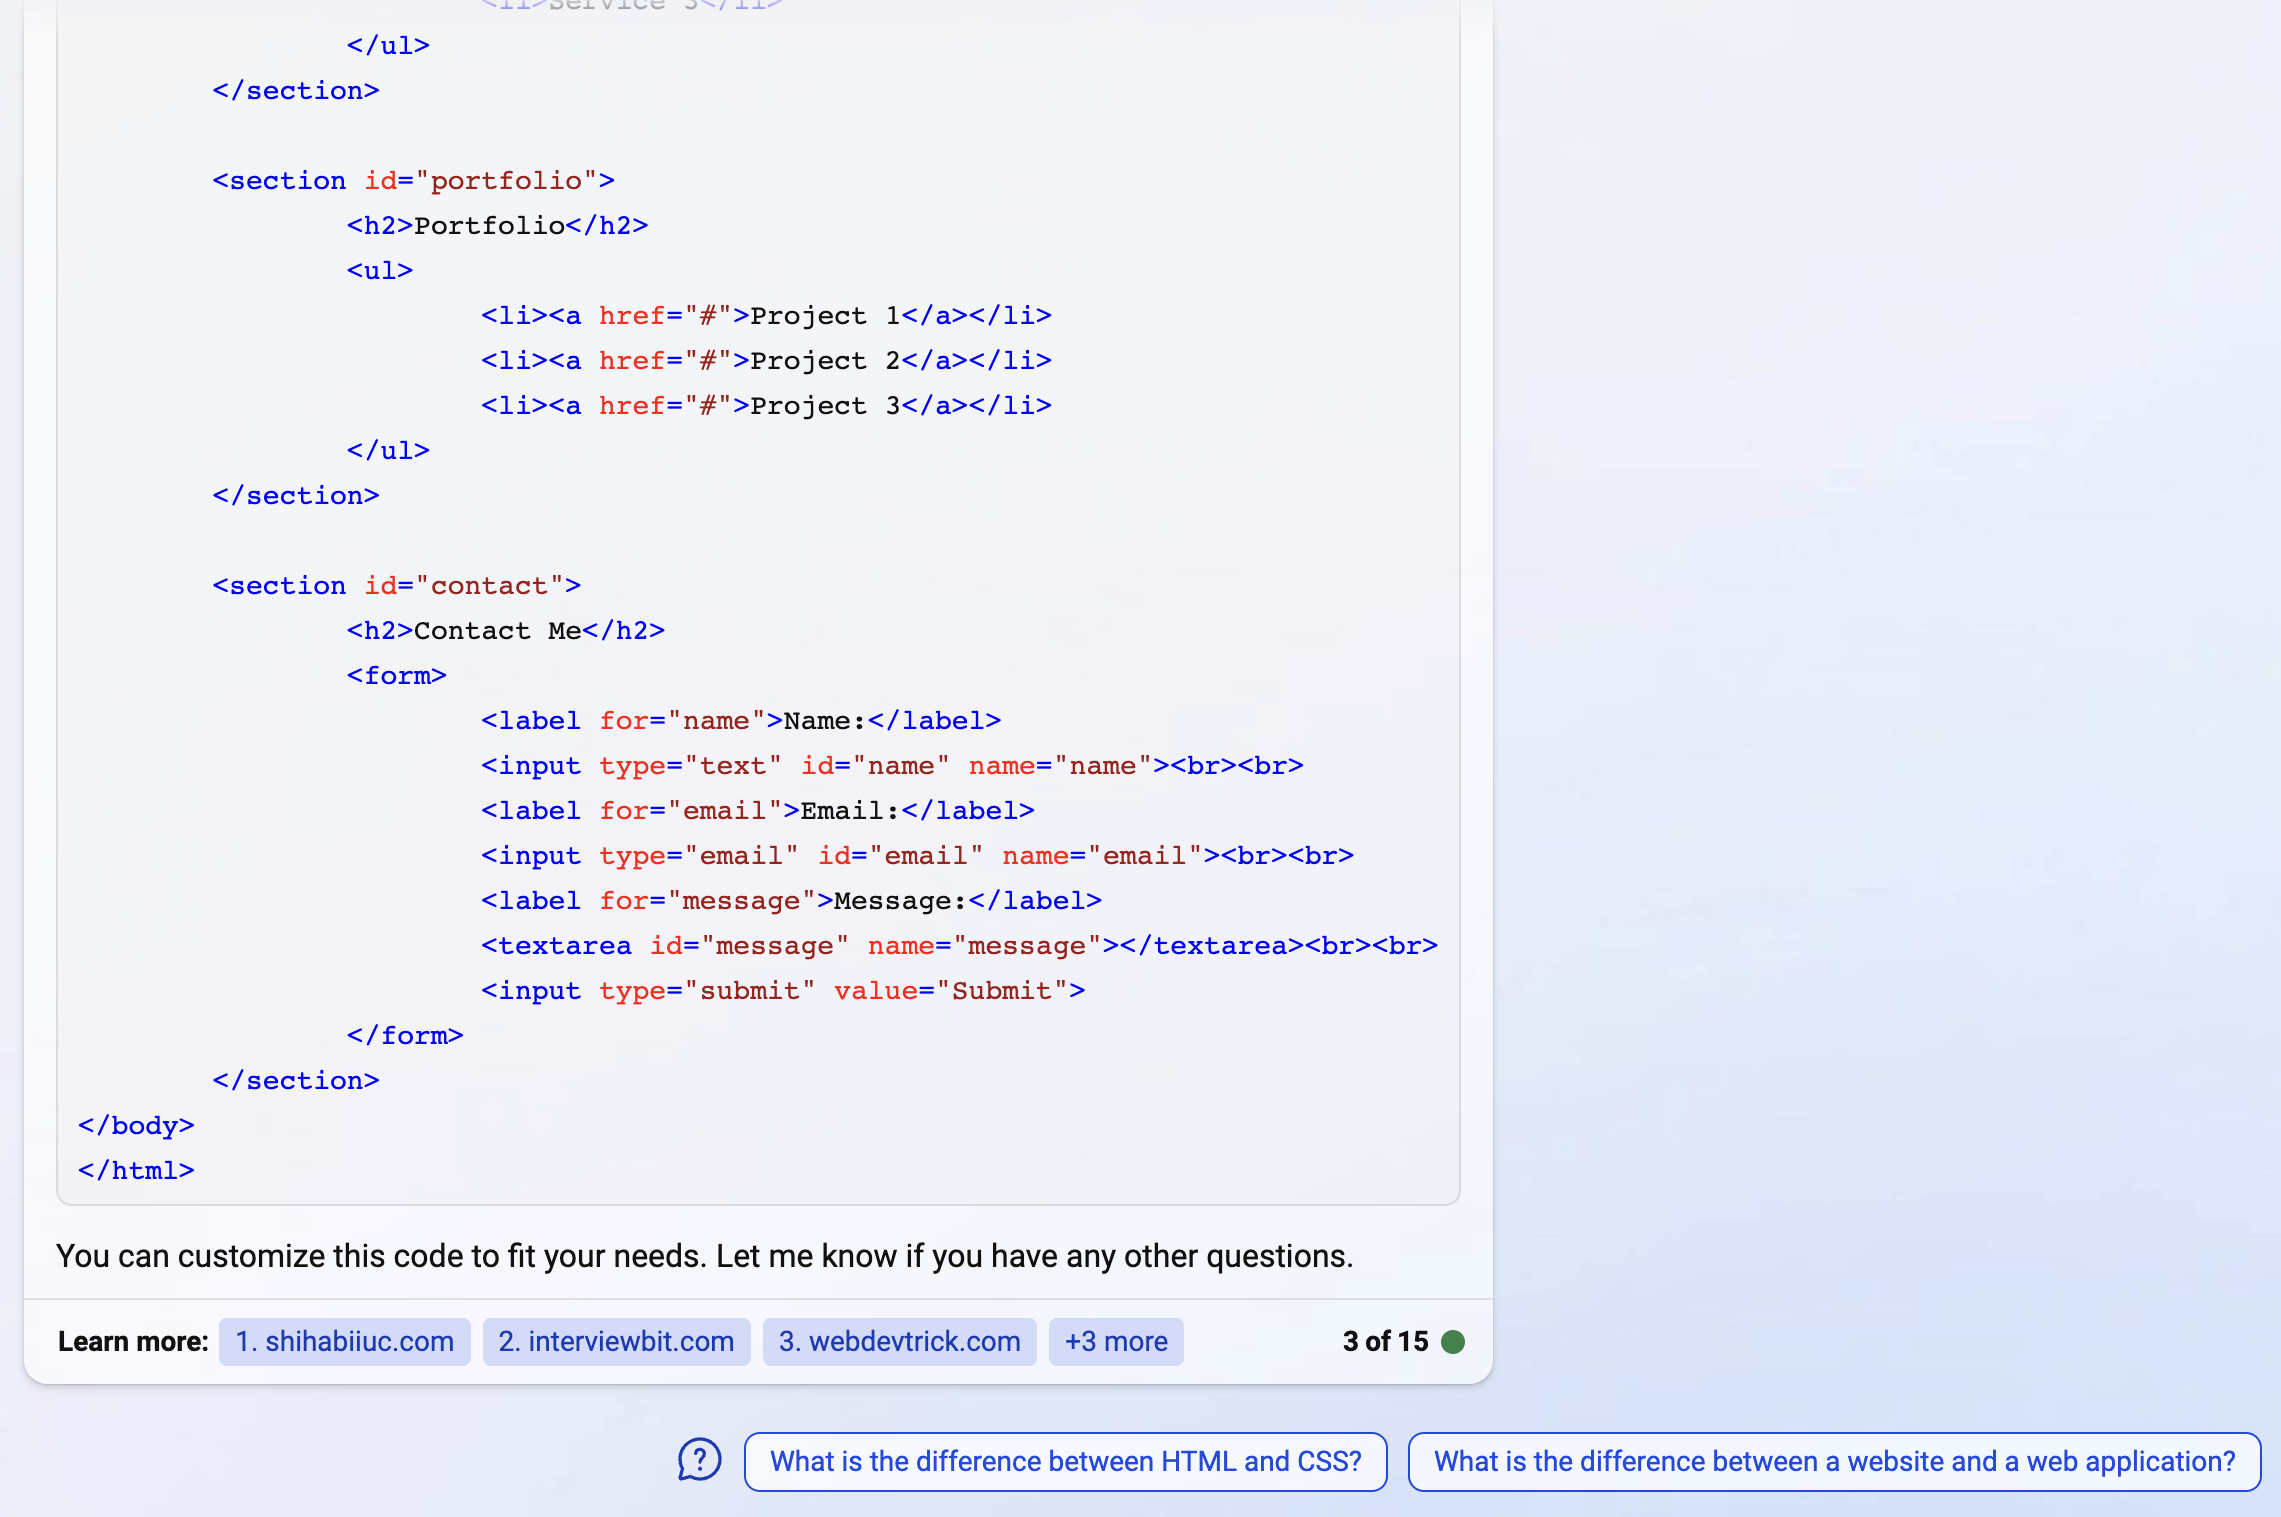Open the webdevtrick.com source link

[898, 1341]
